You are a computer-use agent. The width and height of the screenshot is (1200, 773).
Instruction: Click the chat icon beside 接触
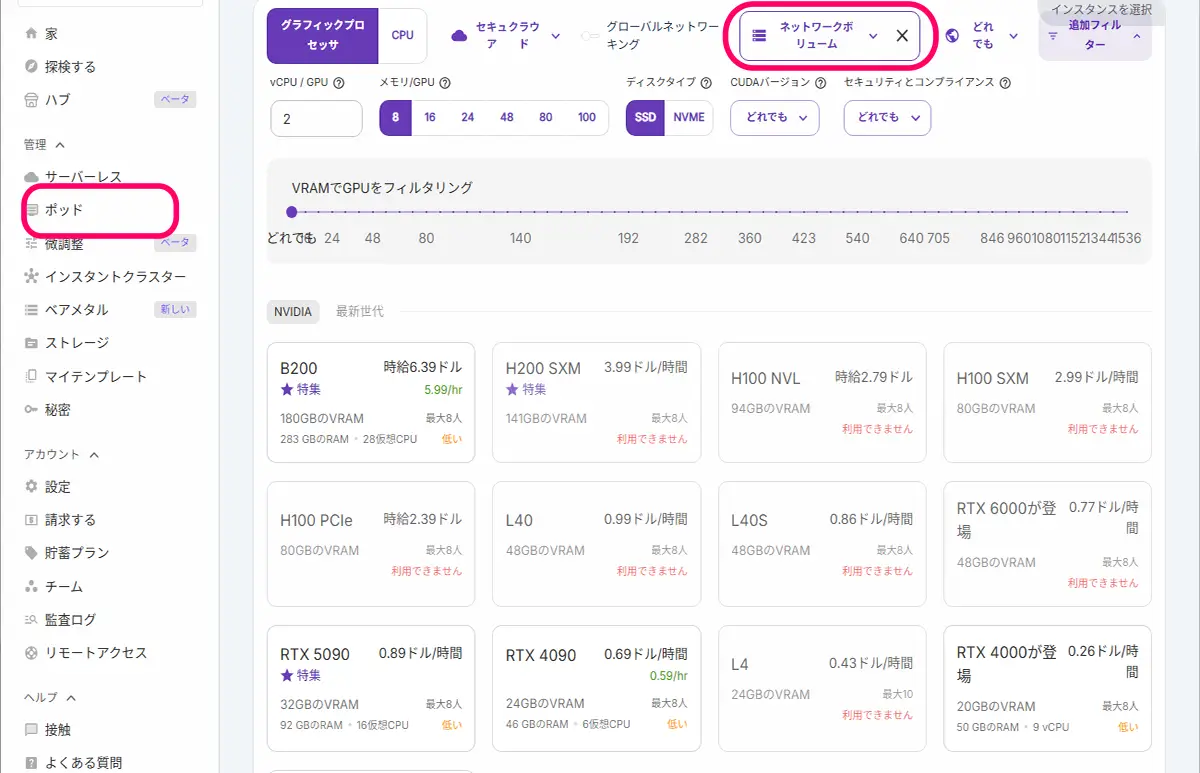coord(31,730)
